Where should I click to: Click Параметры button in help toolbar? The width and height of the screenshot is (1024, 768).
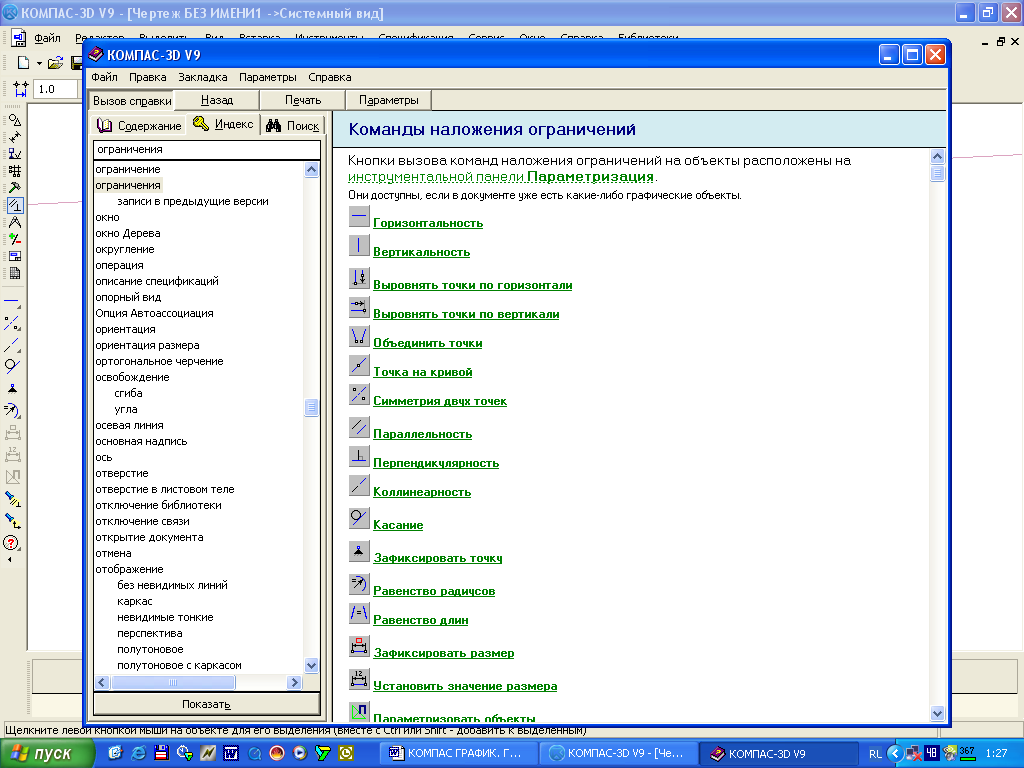[x=389, y=100]
